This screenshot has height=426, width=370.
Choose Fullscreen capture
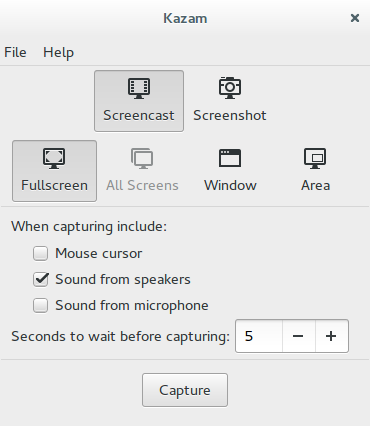pyautogui.click(x=54, y=171)
